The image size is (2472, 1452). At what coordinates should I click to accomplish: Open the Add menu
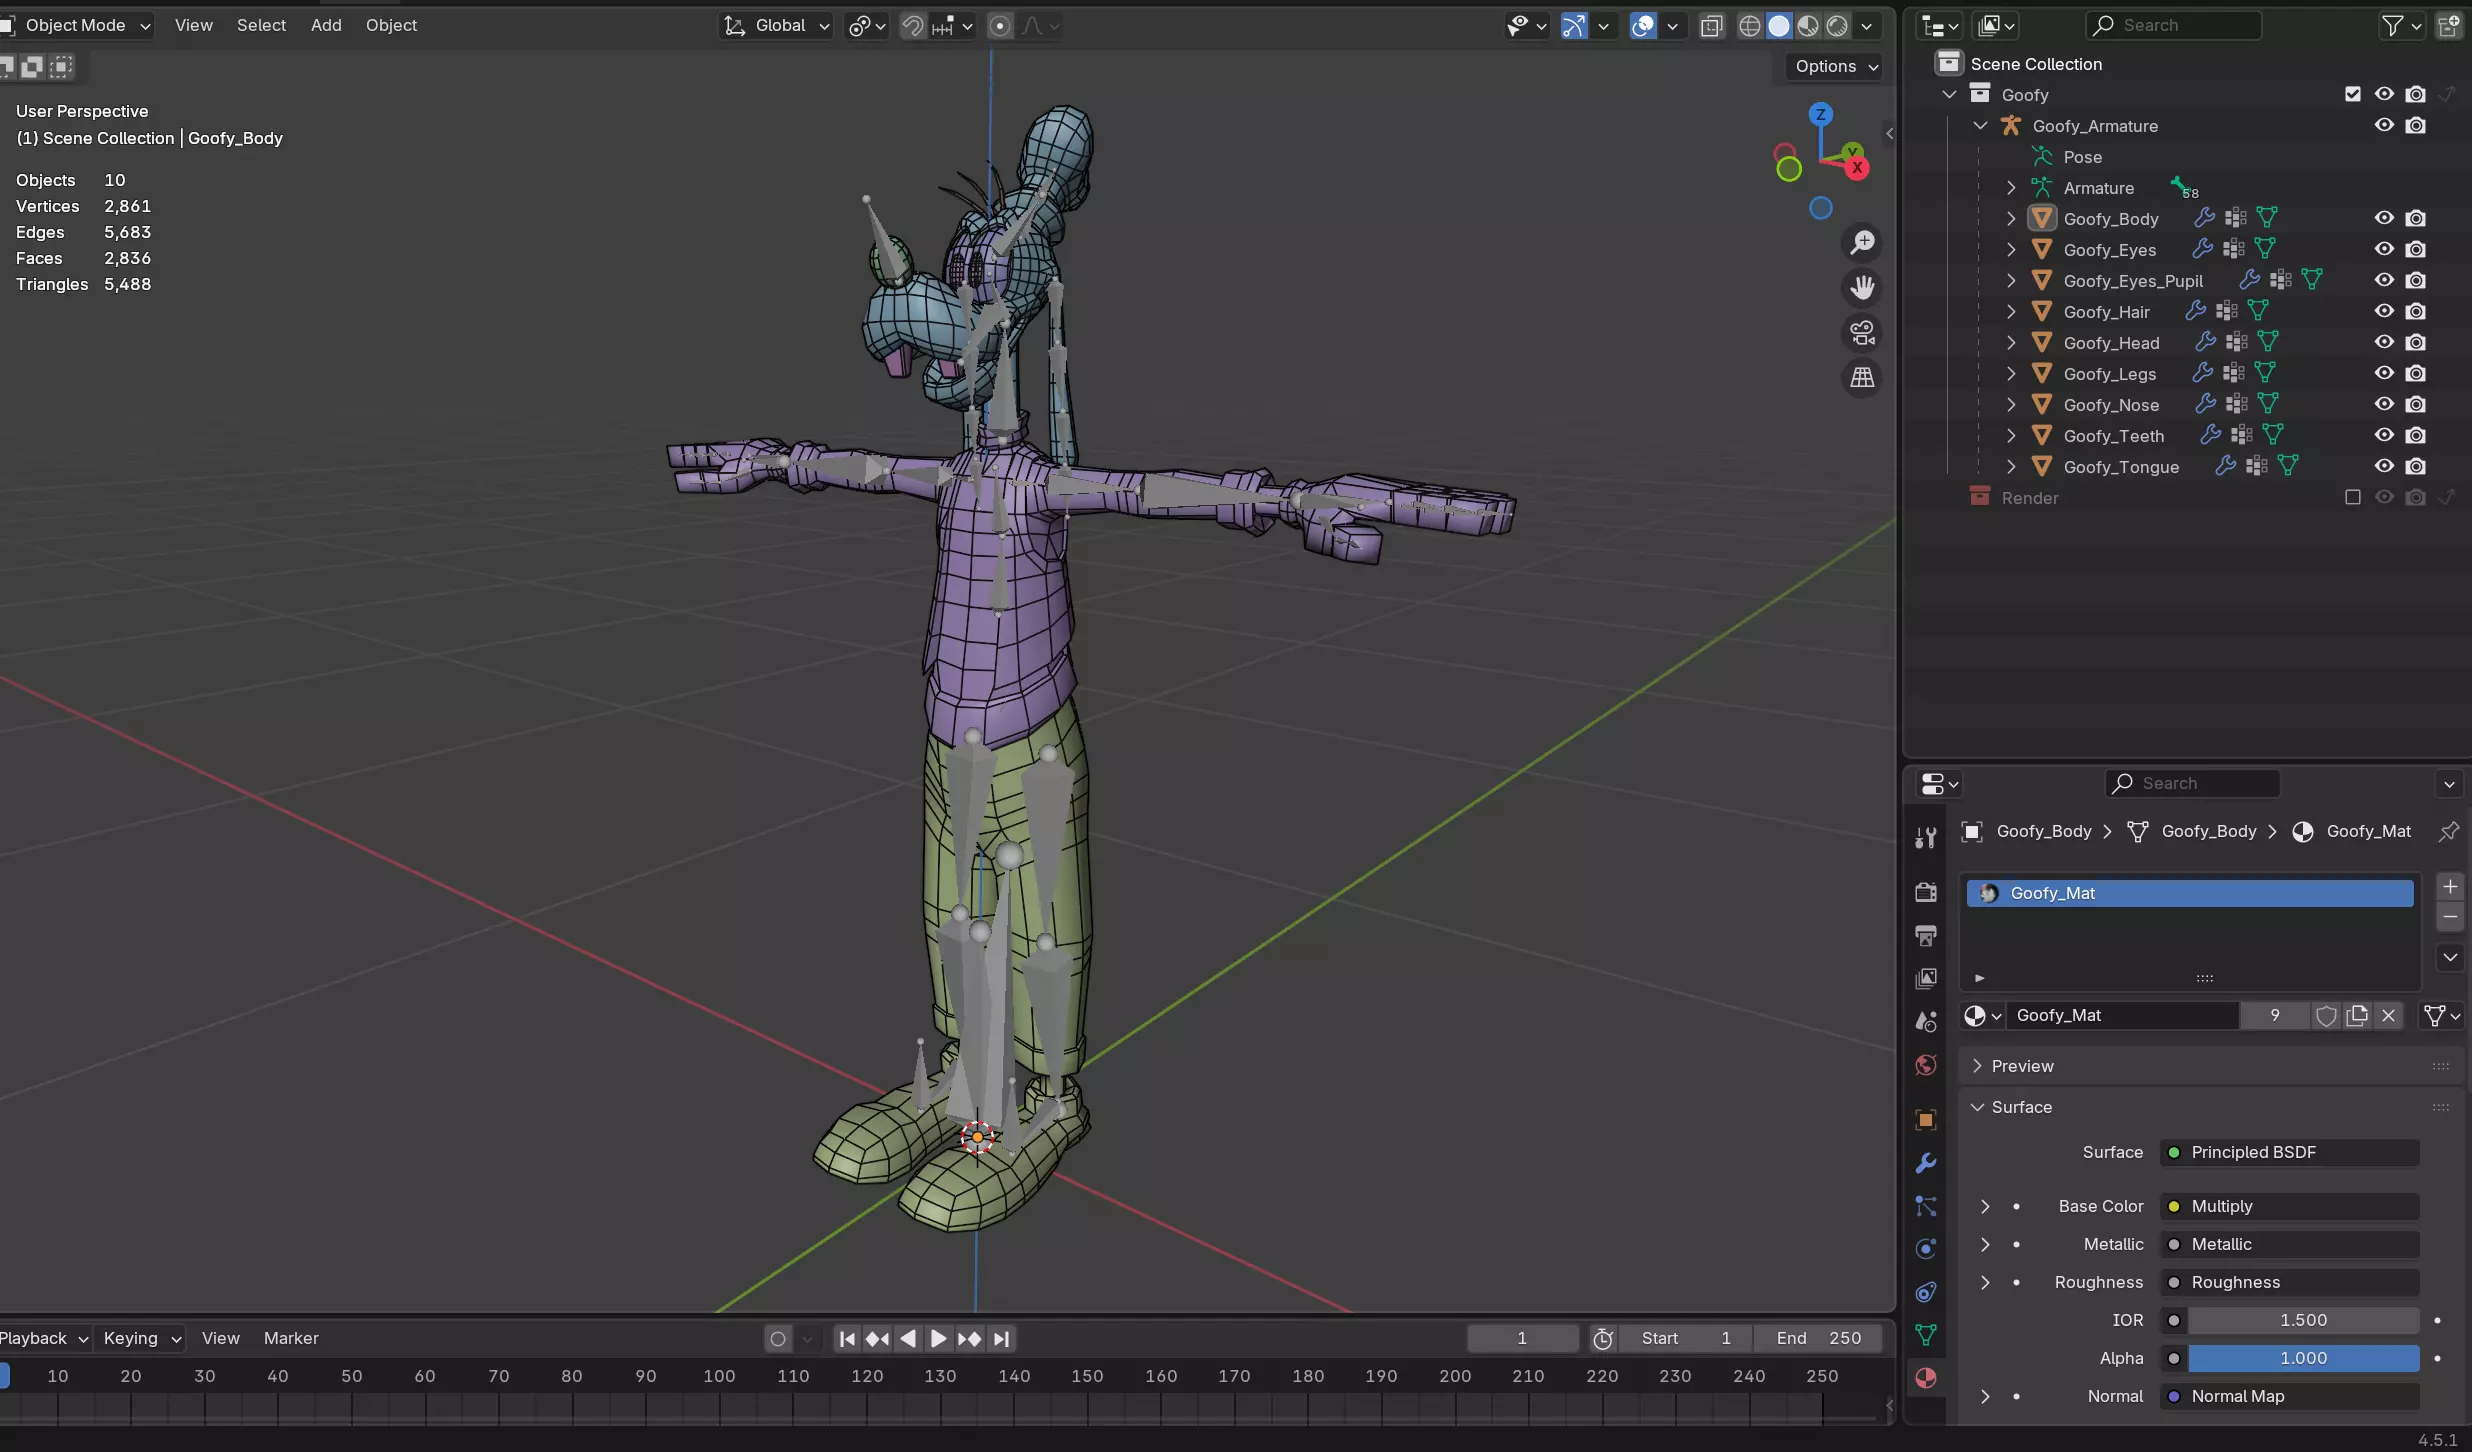(x=326, y=25)
